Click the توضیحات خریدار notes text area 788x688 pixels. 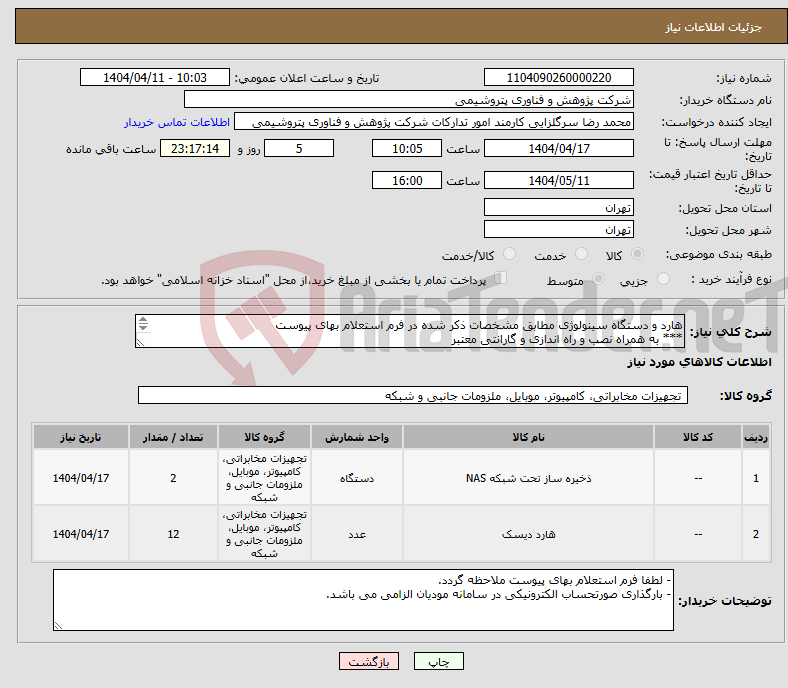pos(363,600)
